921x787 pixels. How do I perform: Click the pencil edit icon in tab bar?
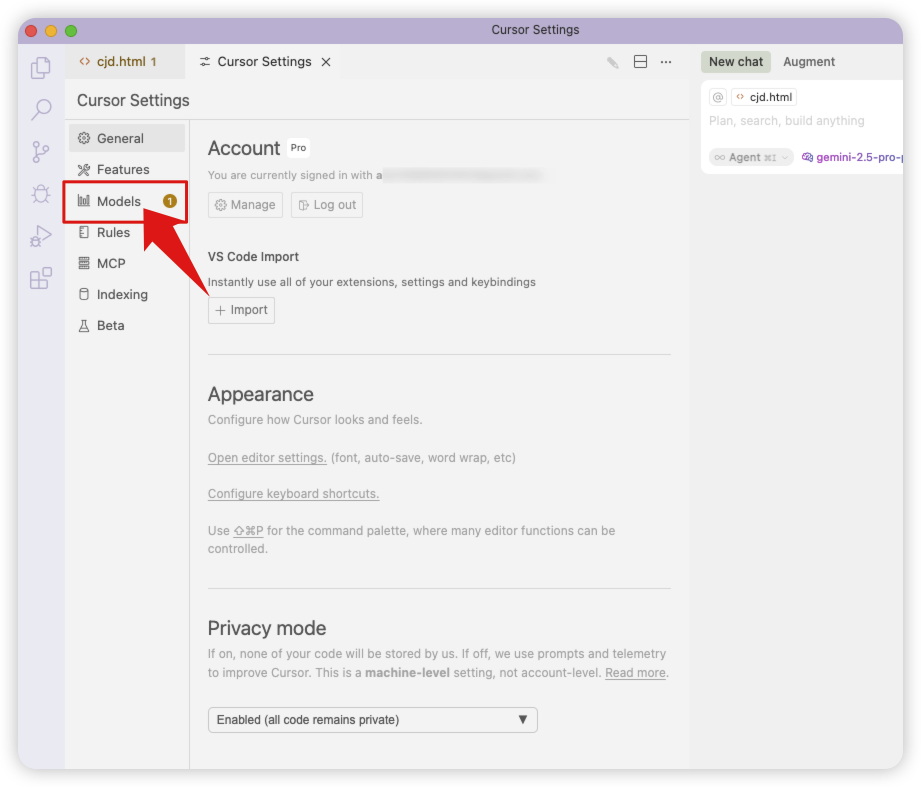click(x=613, y=62)
